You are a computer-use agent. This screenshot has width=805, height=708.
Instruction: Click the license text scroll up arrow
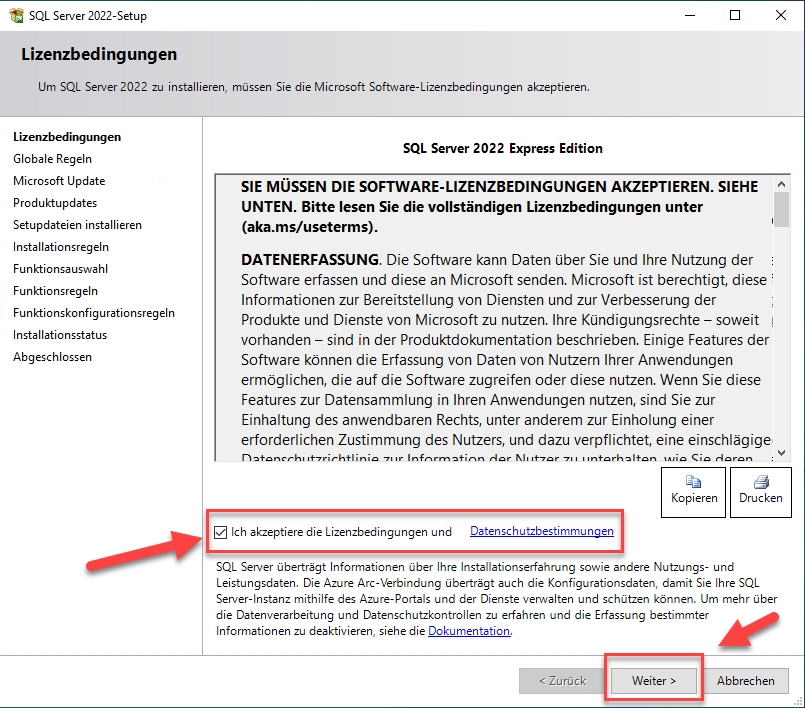pos(781,184)
